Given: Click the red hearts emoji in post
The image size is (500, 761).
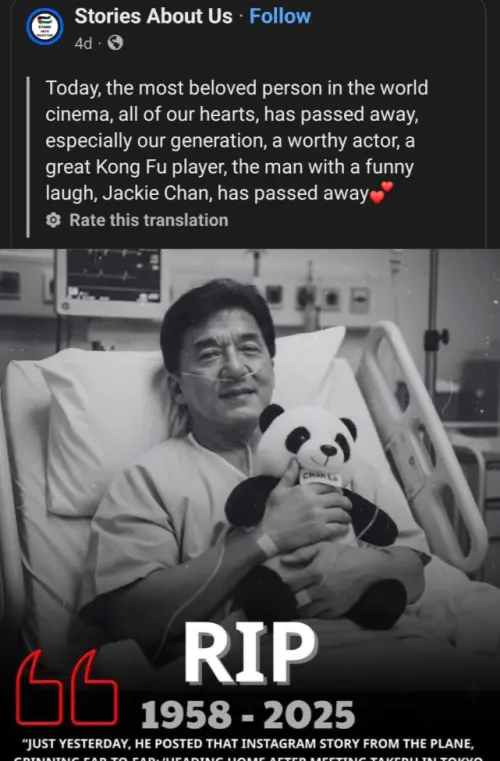Looking at the screenshot, I should pos(381,193).
